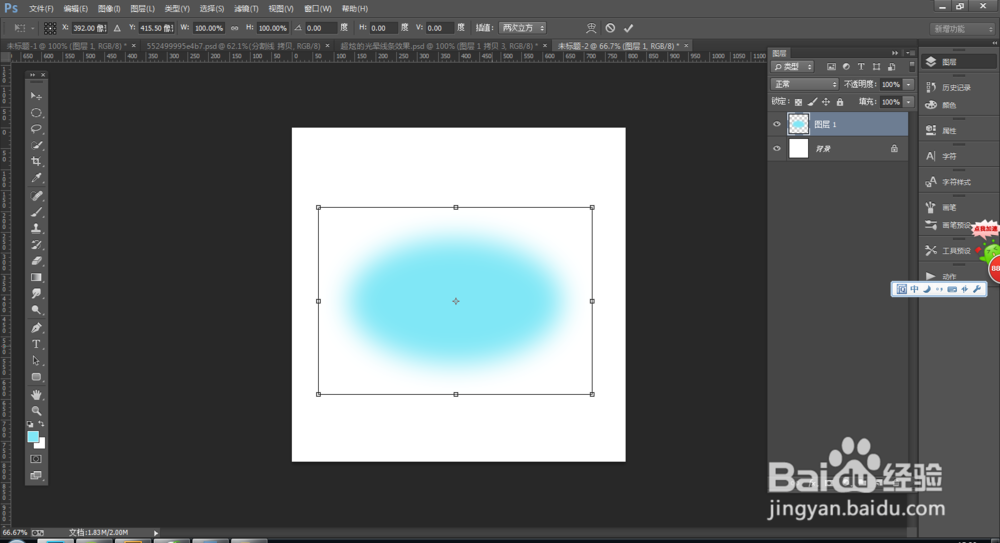1000x543 pixels.
Task: Open the status bar arrow menu
Action: pos(156,533)
